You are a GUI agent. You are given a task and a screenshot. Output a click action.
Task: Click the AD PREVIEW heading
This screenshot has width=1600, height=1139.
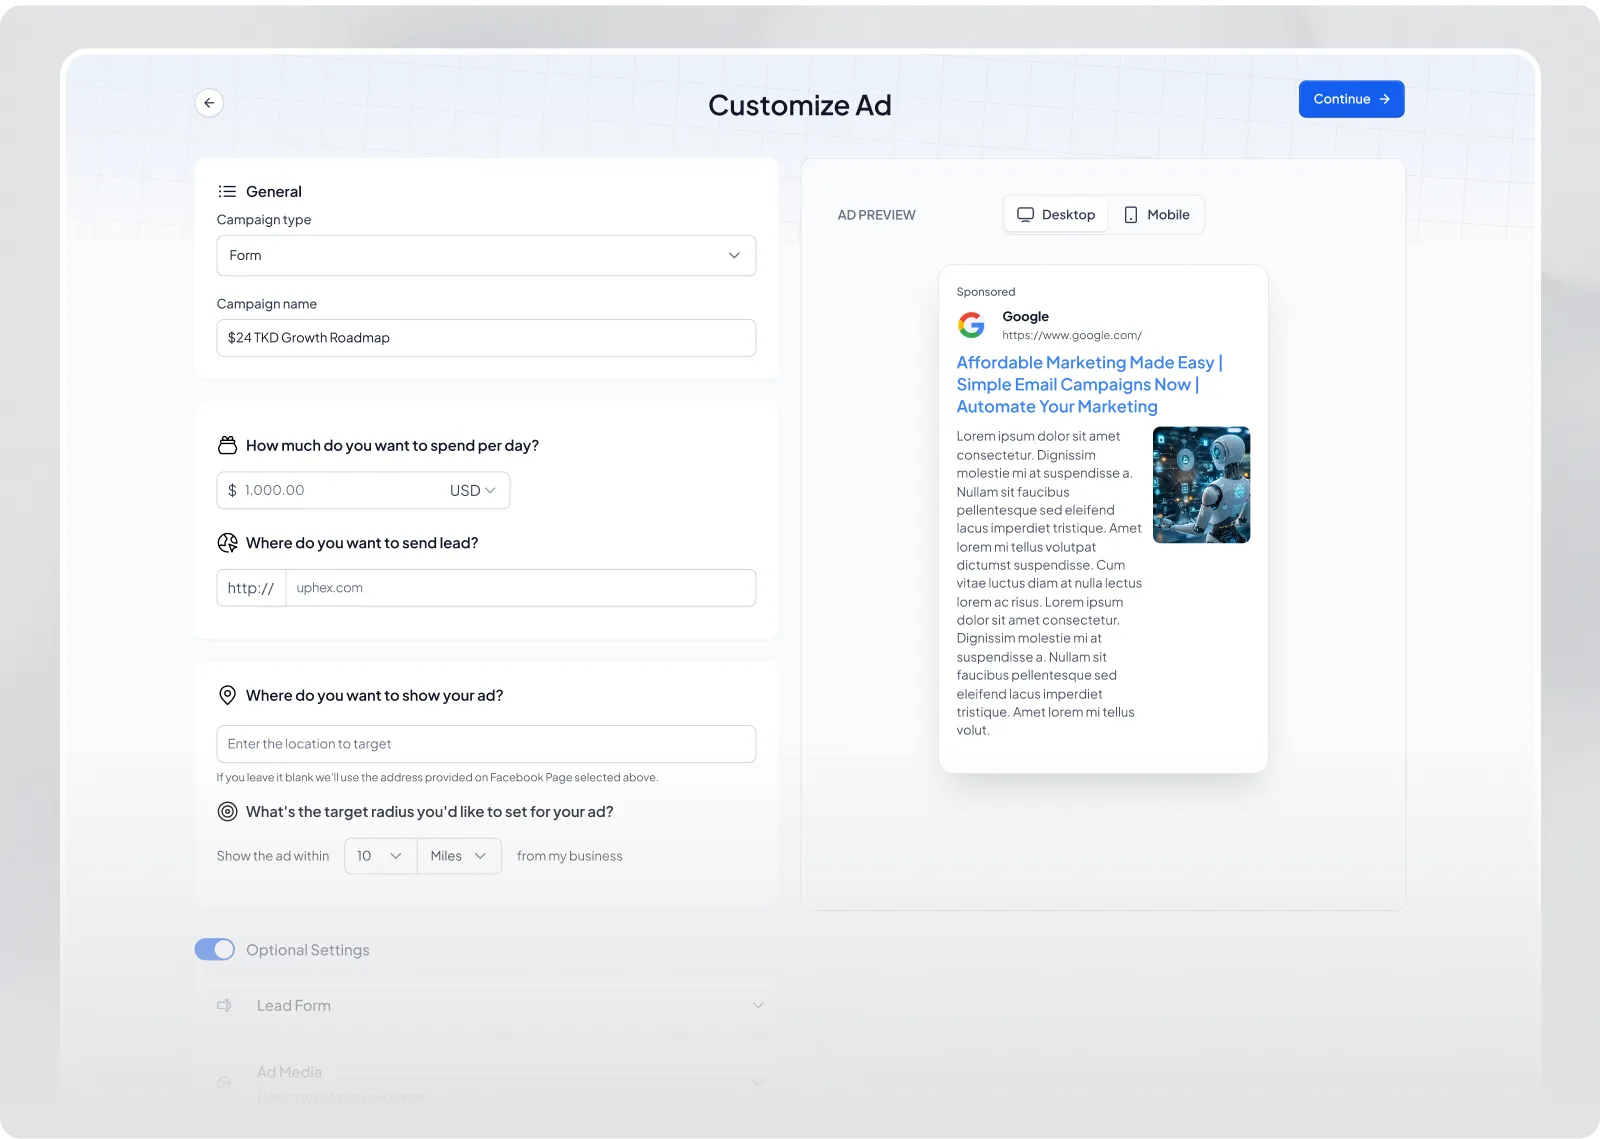pos(876,215)
